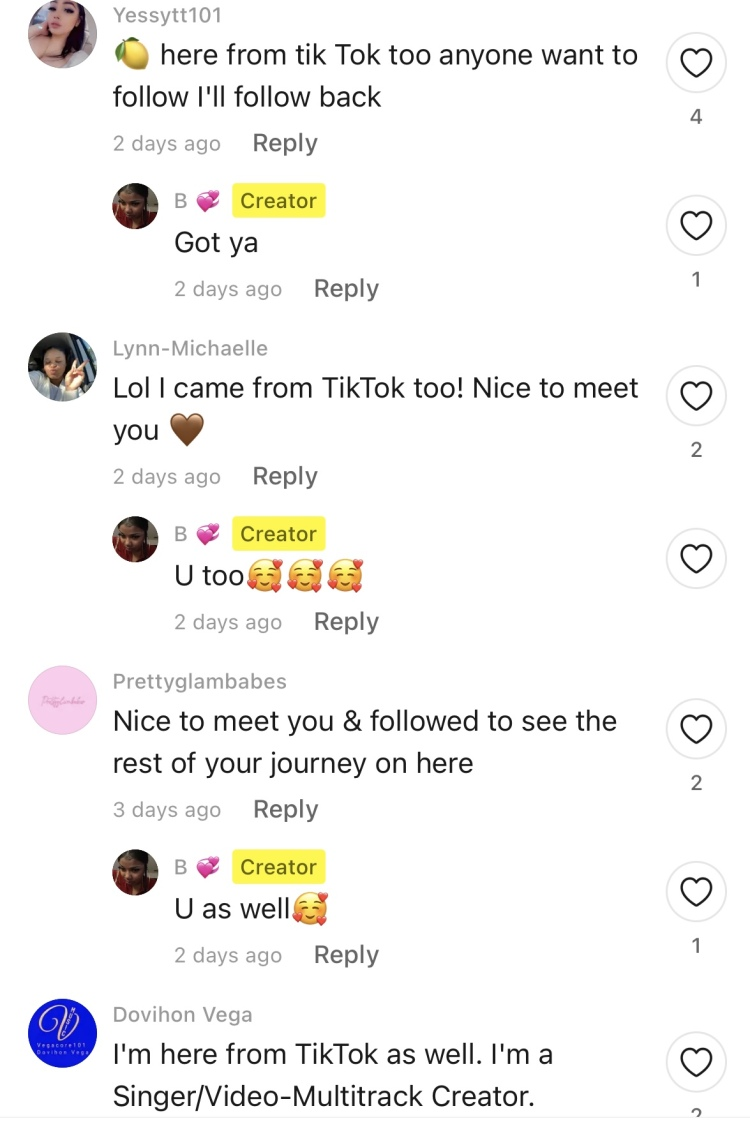This screenshot has width=750, height=1136.
Task: Open Yessytt101's profile picture
Action: 62,35
